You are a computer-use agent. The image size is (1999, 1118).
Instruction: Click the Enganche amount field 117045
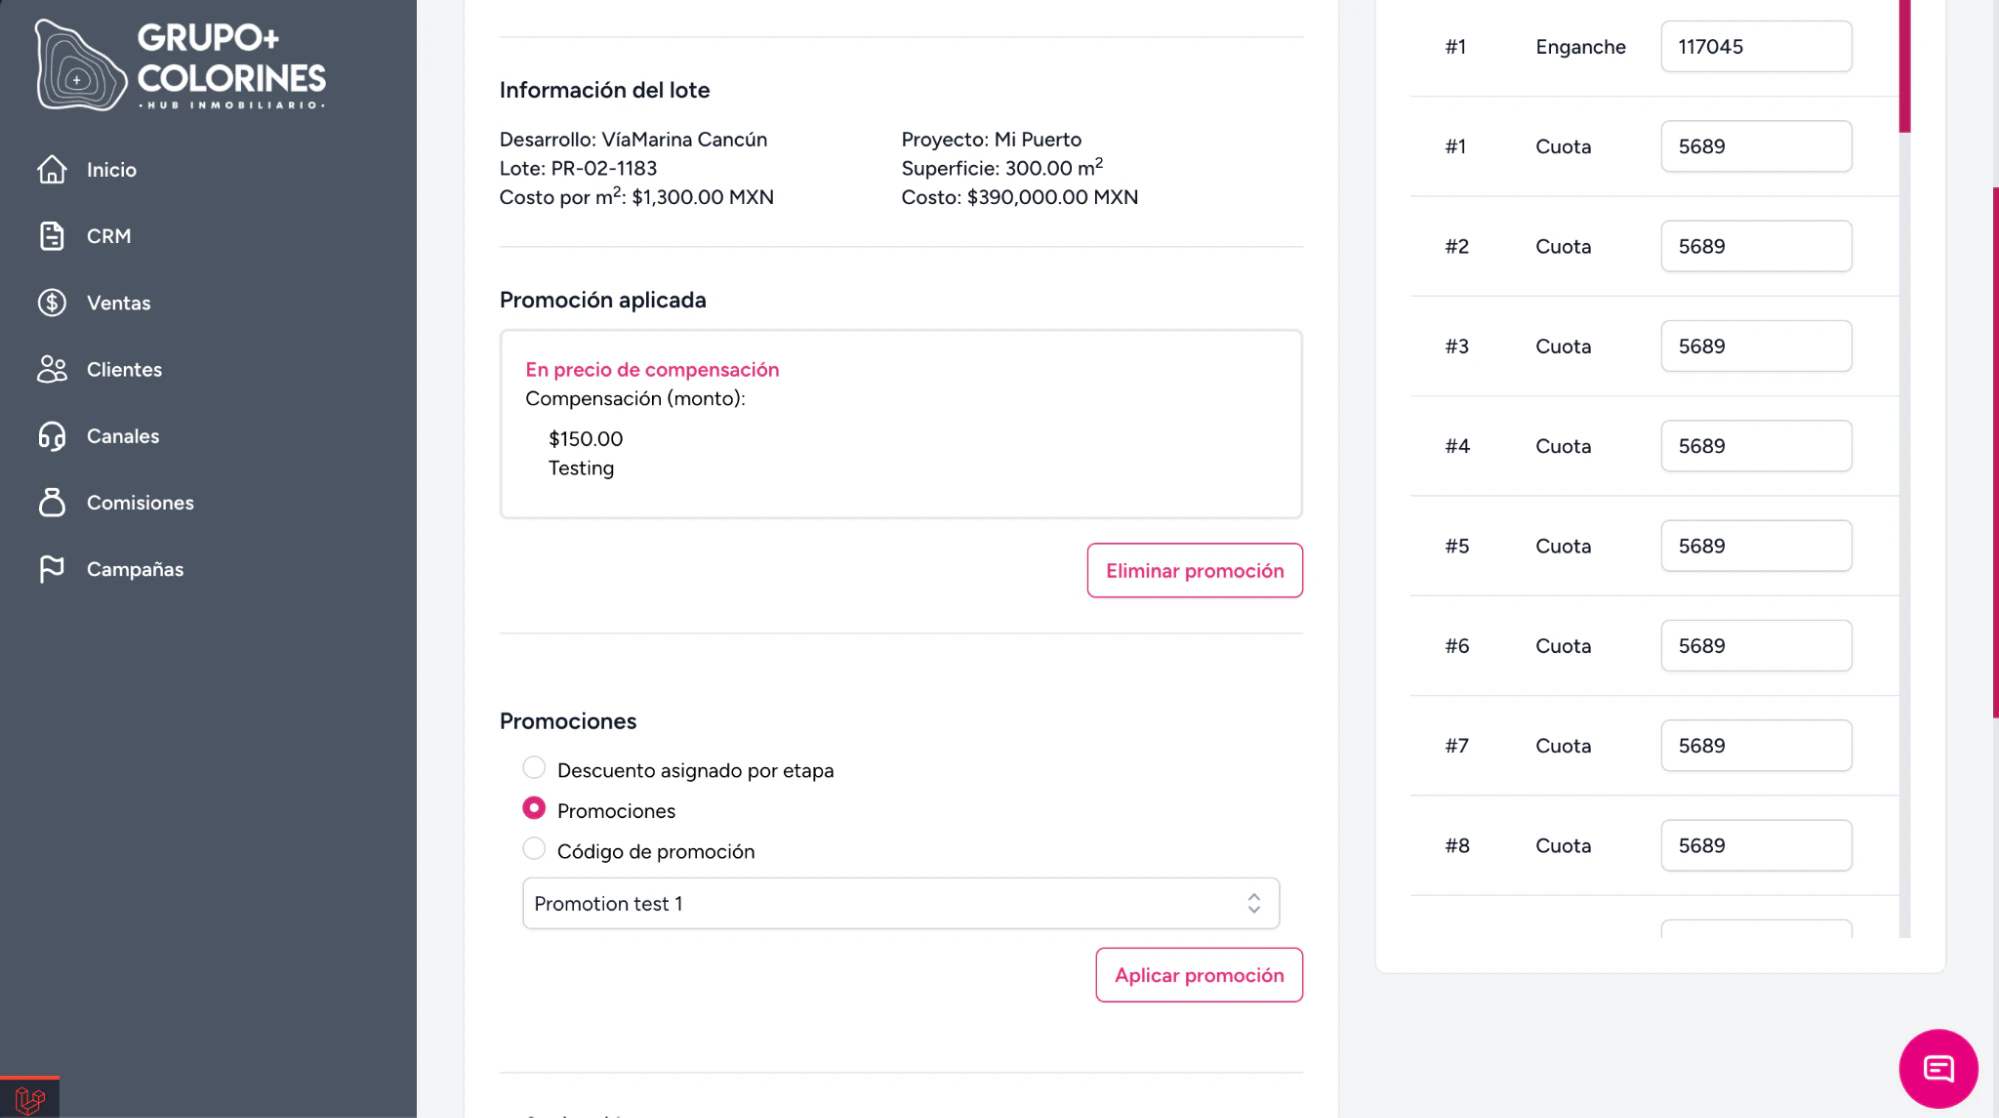click(1755, 47)
